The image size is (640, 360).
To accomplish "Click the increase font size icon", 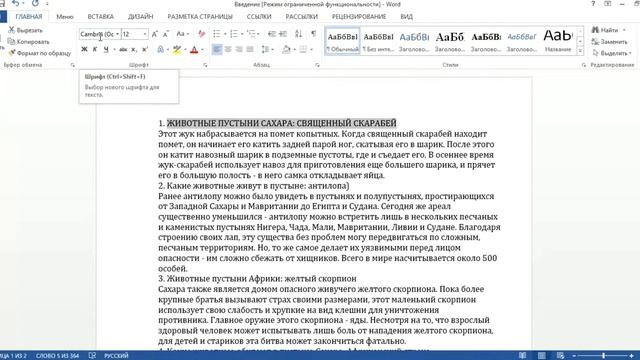I will [x=155, y=34].
